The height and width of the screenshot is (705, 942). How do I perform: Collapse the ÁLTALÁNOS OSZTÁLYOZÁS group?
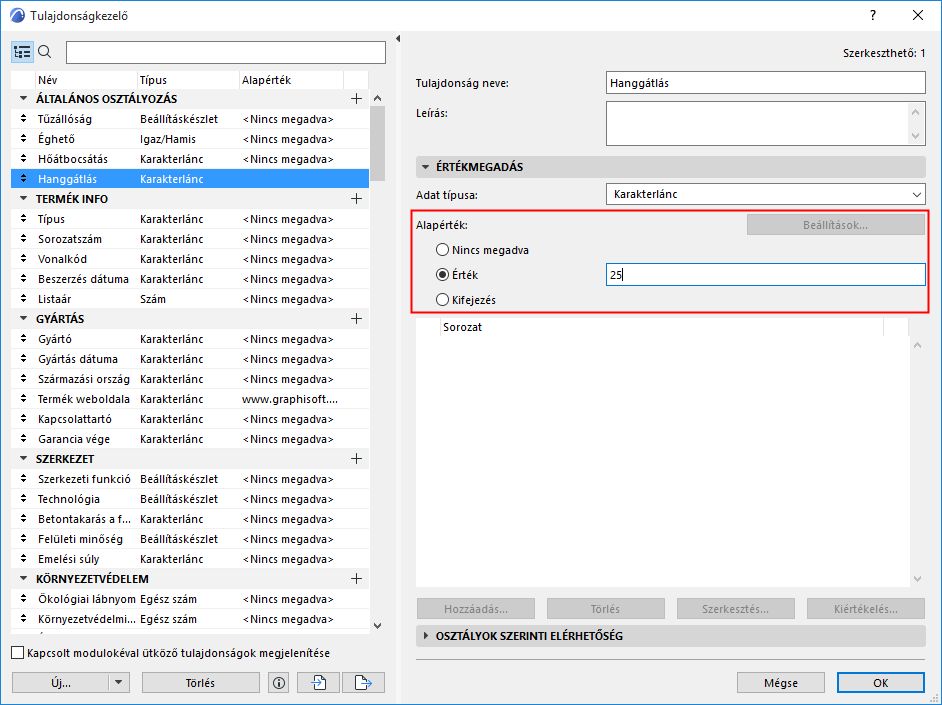pyautogui.click(x=23, y=98)
